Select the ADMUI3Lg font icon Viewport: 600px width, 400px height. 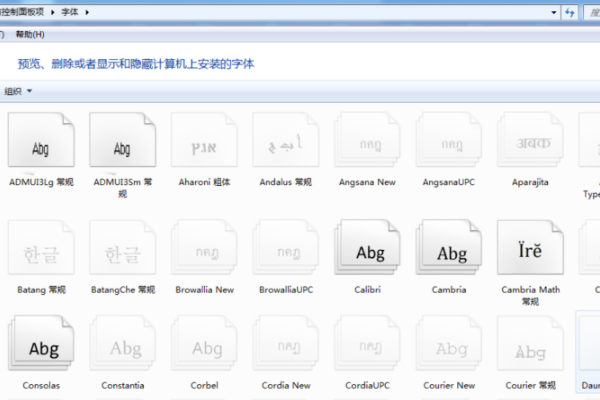click(x=41, y=140)
